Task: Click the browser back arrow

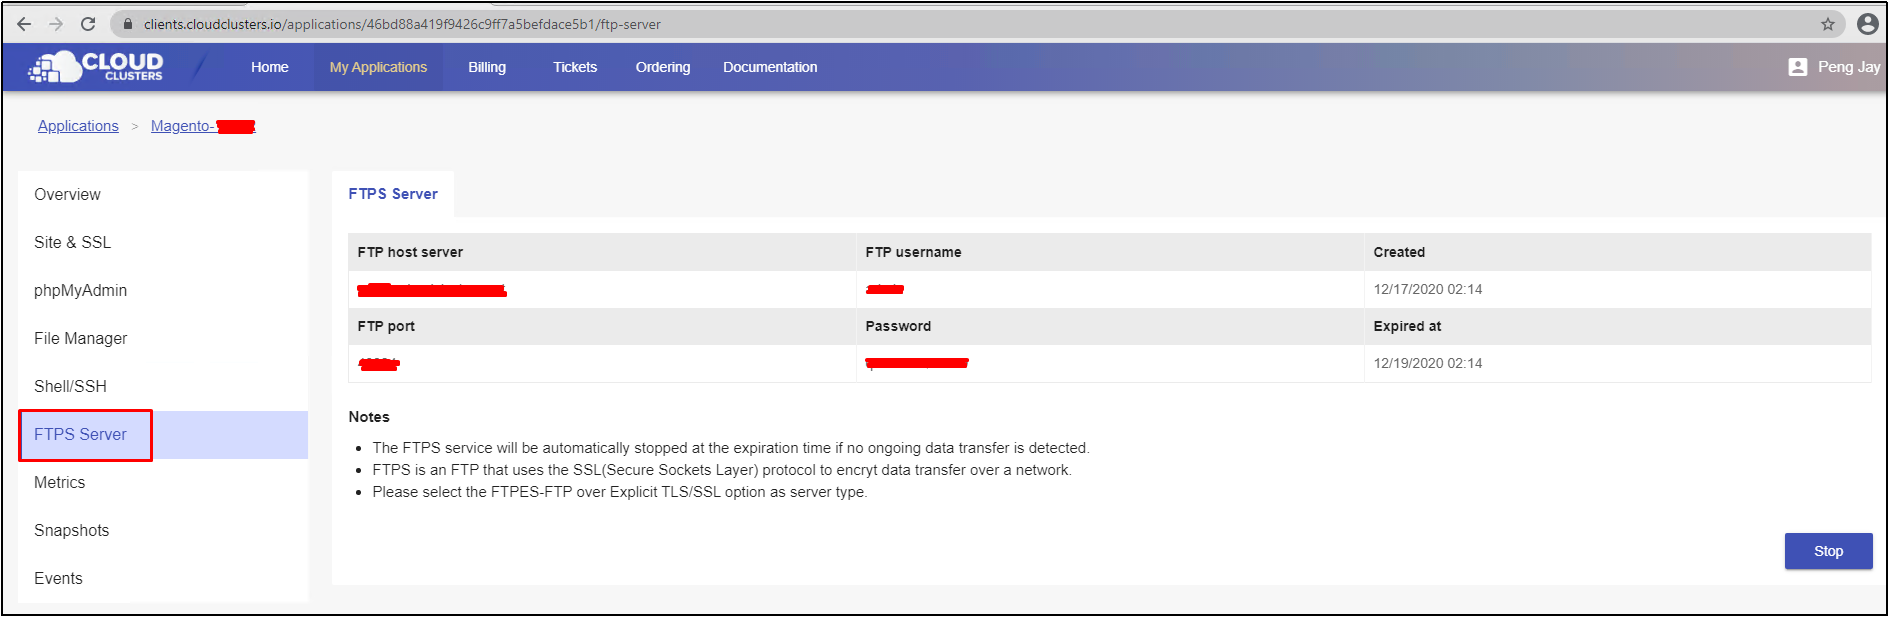Action: pyautogui.click(x=24, y=24)
